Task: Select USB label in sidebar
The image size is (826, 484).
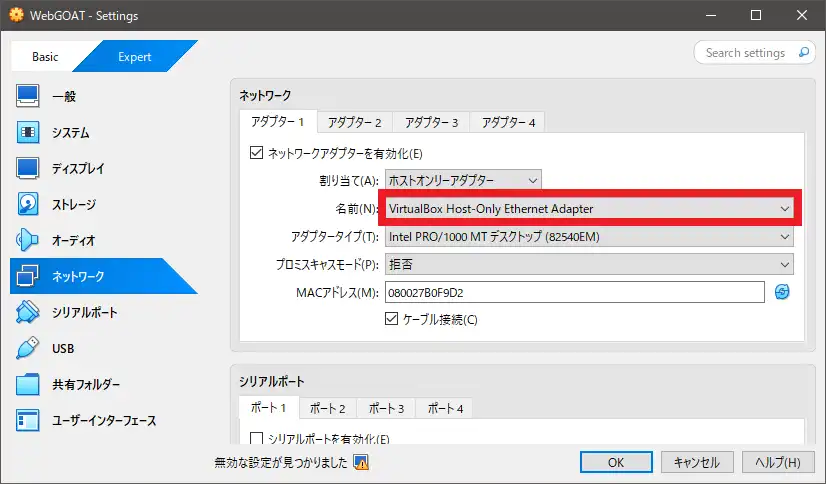Action: [63, 349]
